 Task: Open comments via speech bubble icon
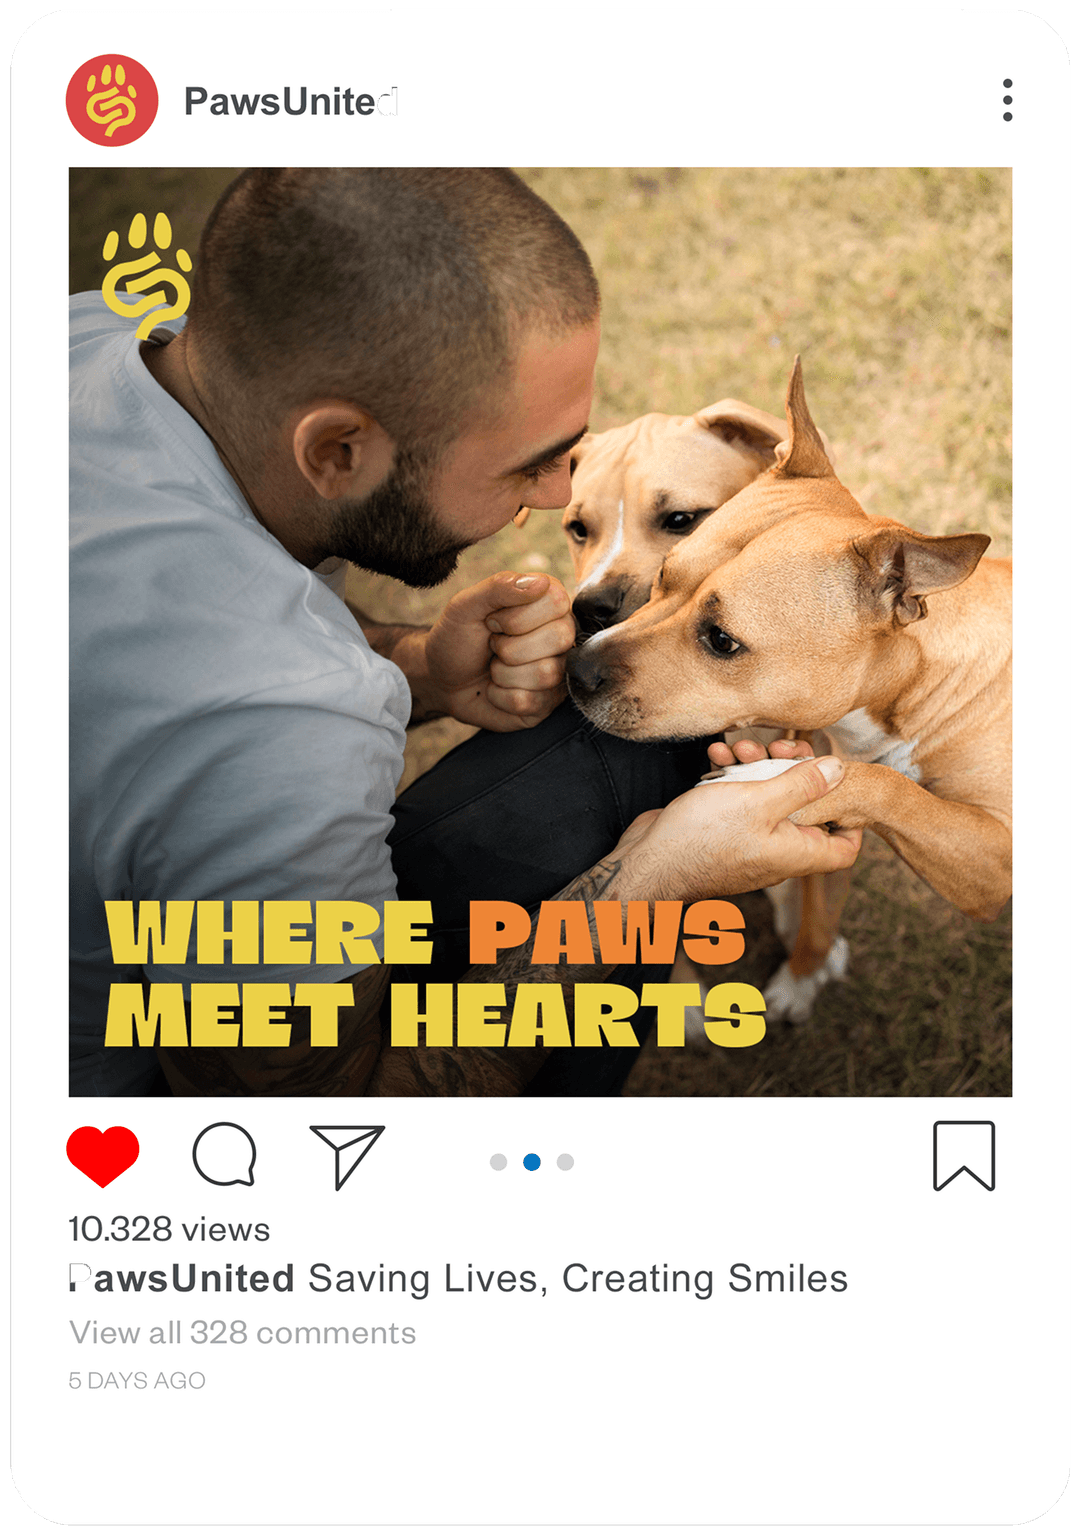point(225,1155)
